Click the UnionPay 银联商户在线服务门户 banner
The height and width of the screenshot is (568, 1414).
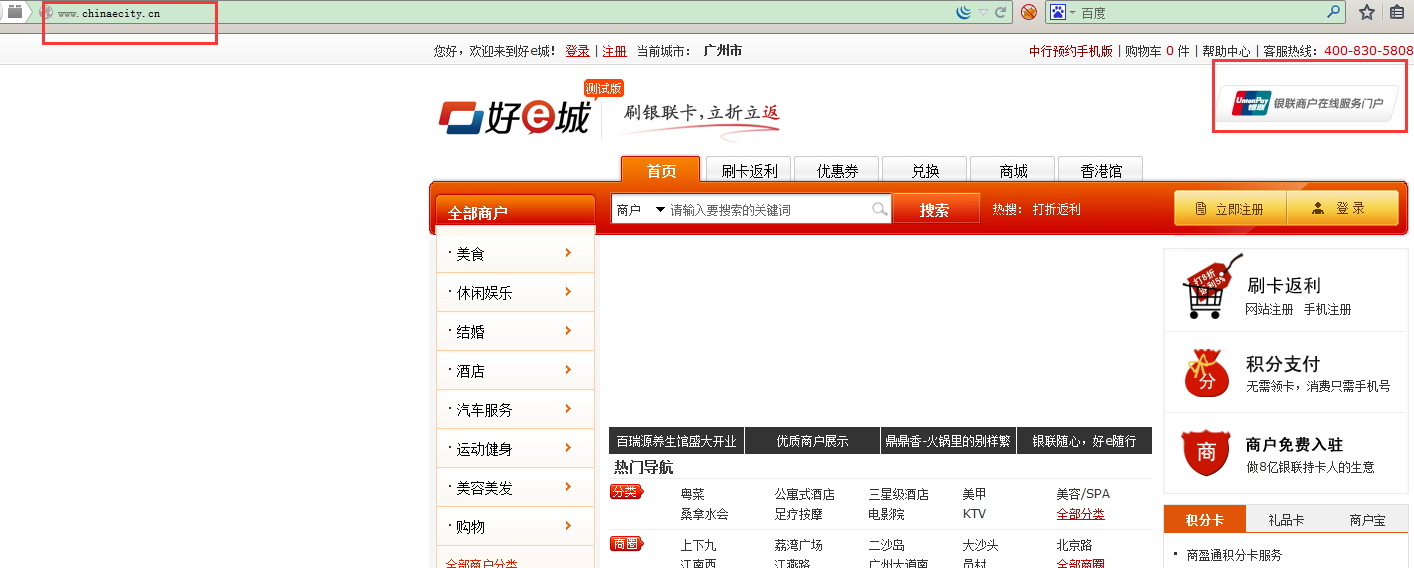click(1307, 102)
